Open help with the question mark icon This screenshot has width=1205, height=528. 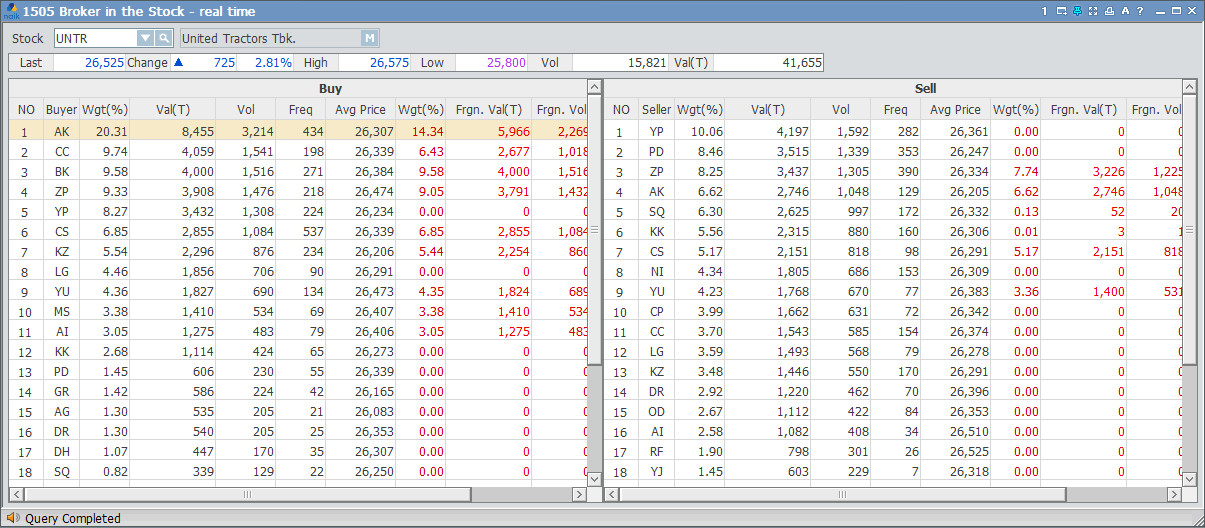(x=1140, y=11)
